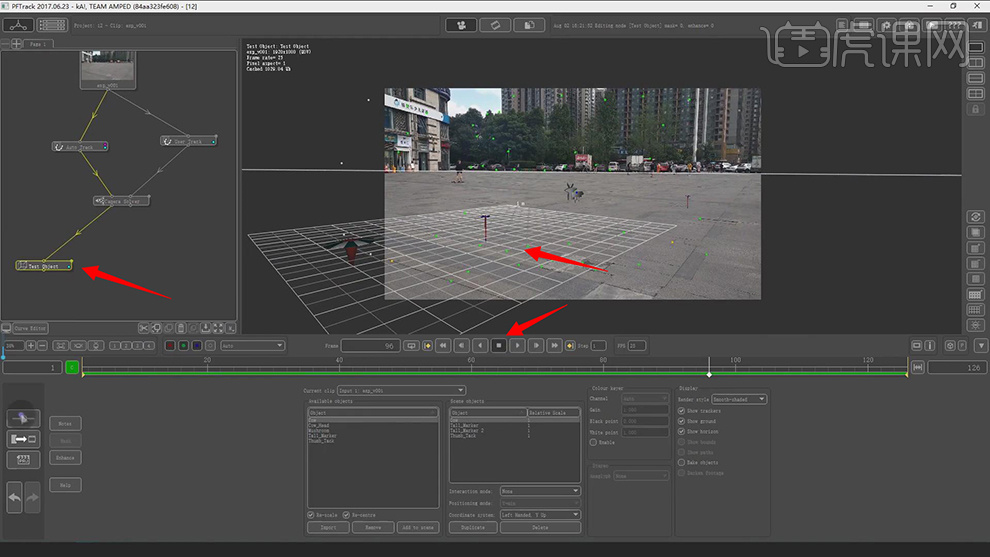
Task: Go to the previous keyframe marker
Action: point(427,345)
